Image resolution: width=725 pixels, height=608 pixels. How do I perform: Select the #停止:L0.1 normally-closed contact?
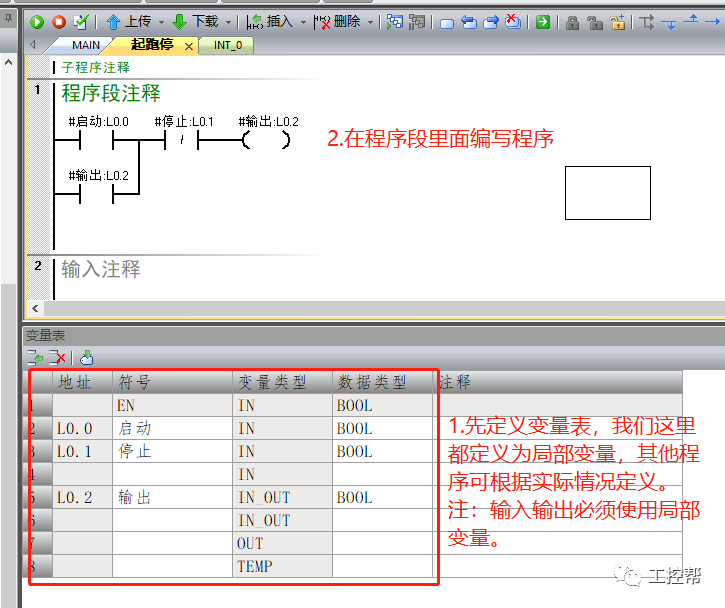(x=182, y=140)
